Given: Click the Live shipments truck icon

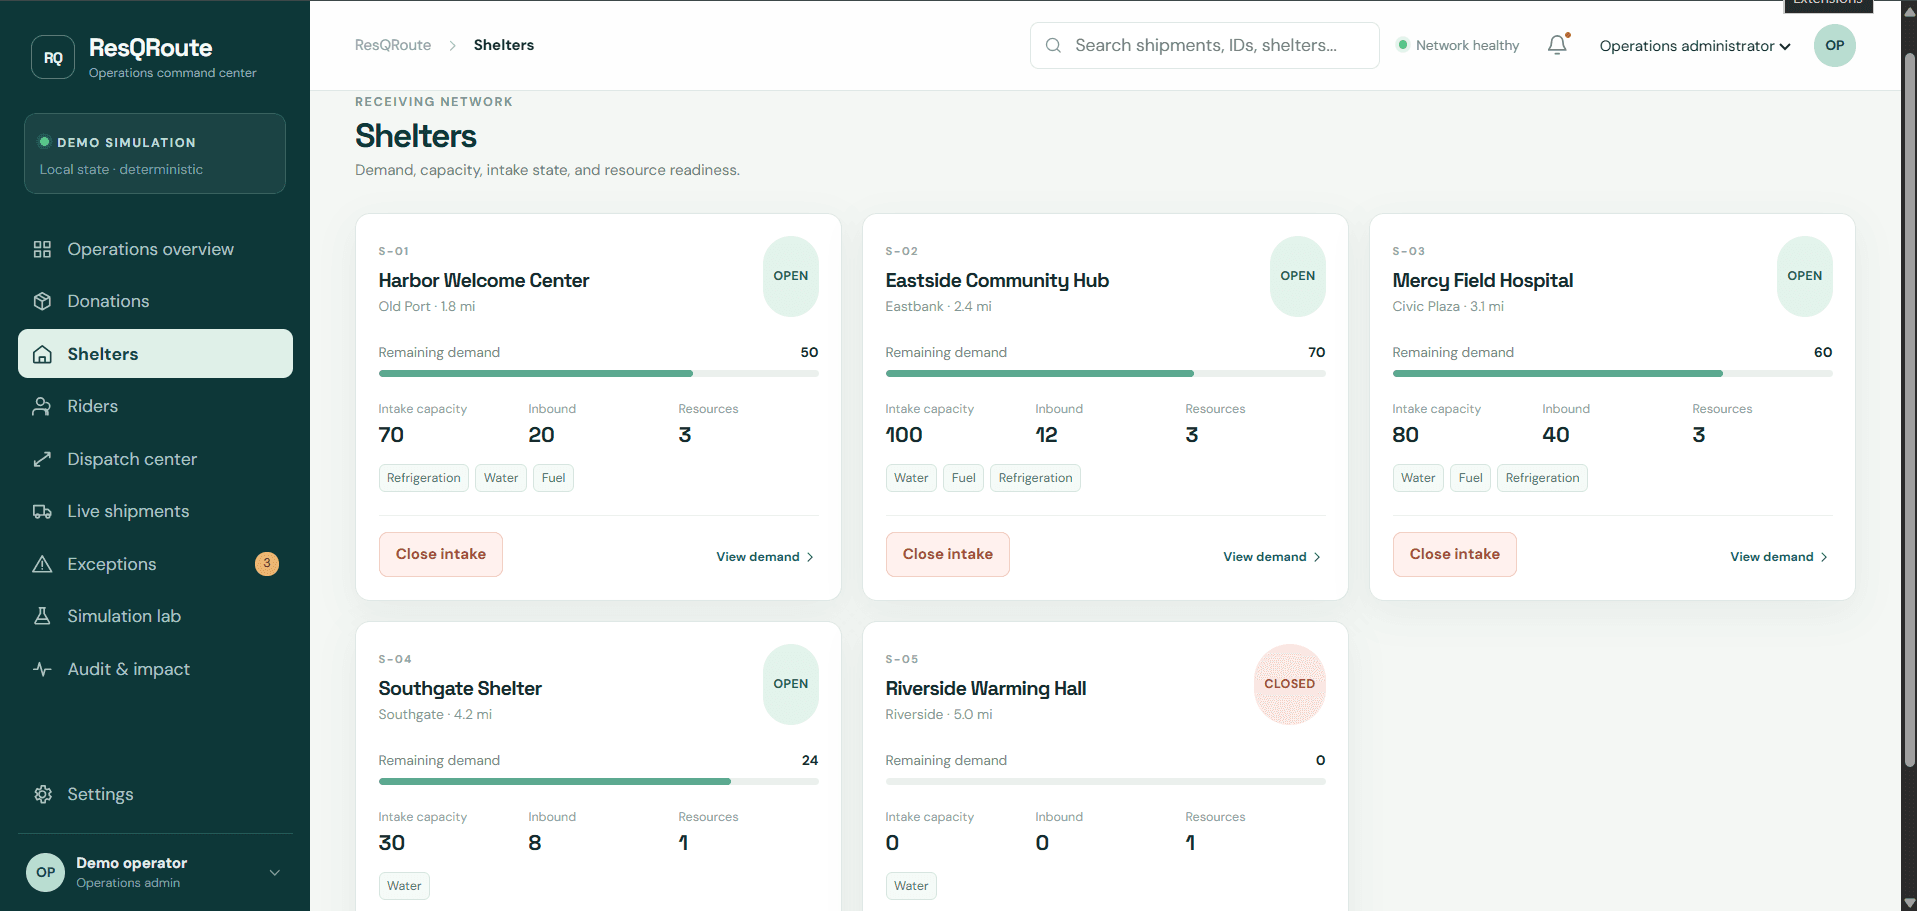Looking at the screenshot, I should (42, 511).
